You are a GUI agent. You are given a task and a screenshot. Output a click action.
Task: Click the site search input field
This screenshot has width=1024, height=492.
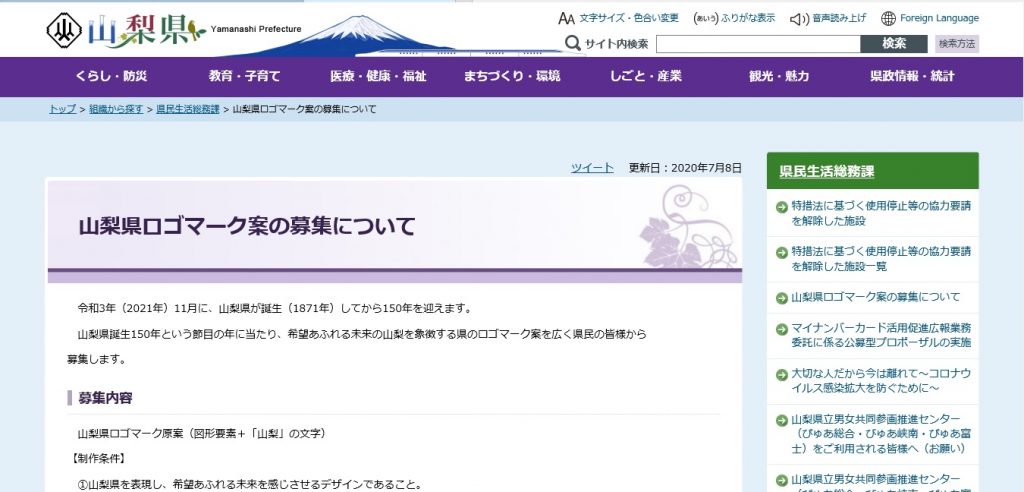(758, 44)
